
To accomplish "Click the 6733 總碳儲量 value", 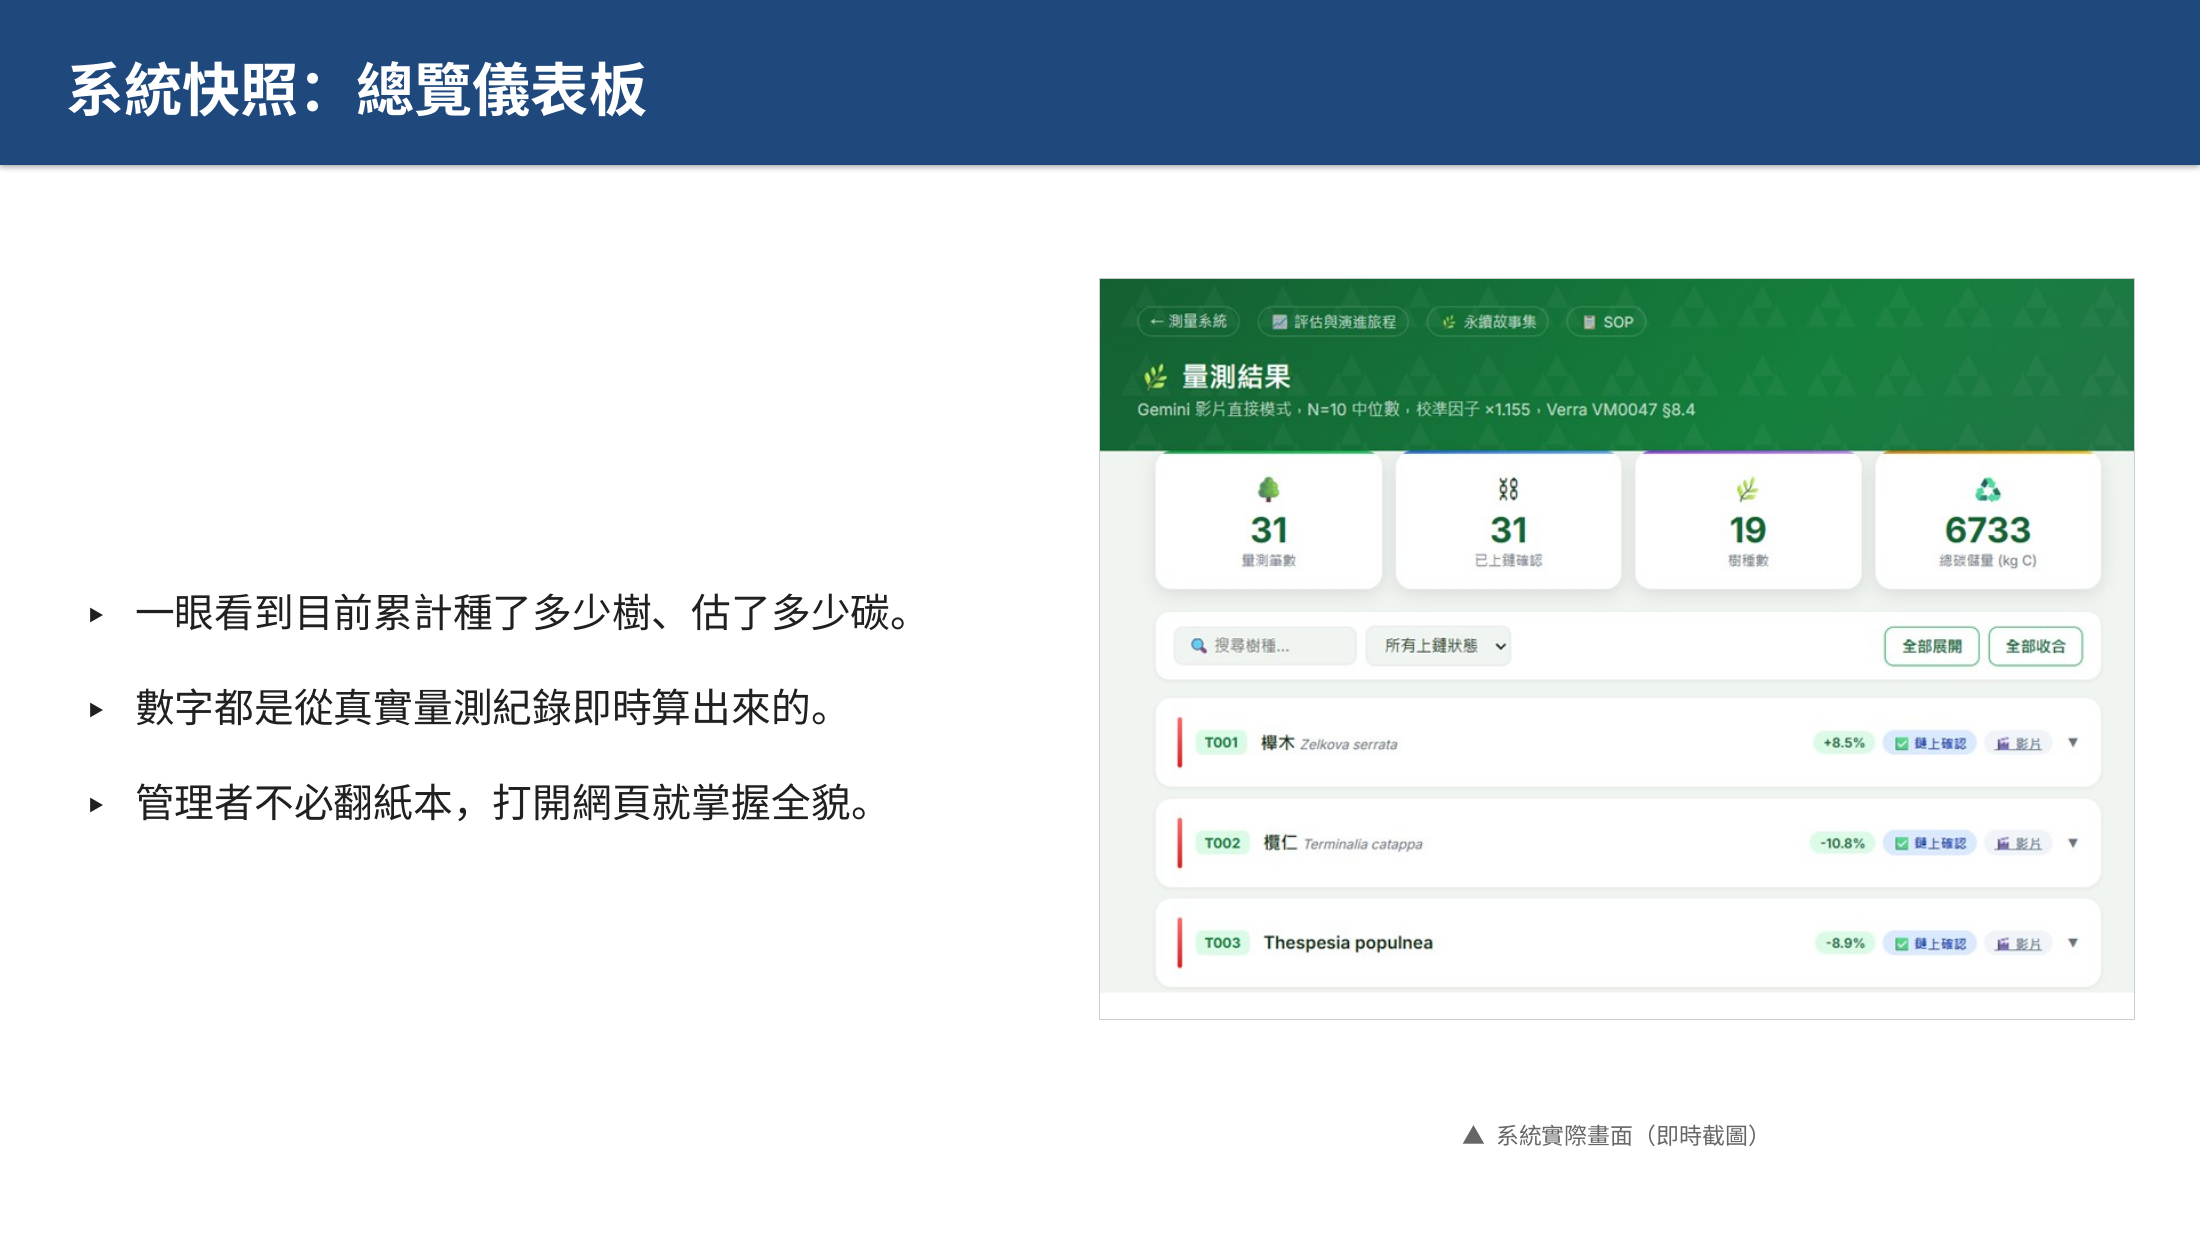I will tap(1988, 530).
